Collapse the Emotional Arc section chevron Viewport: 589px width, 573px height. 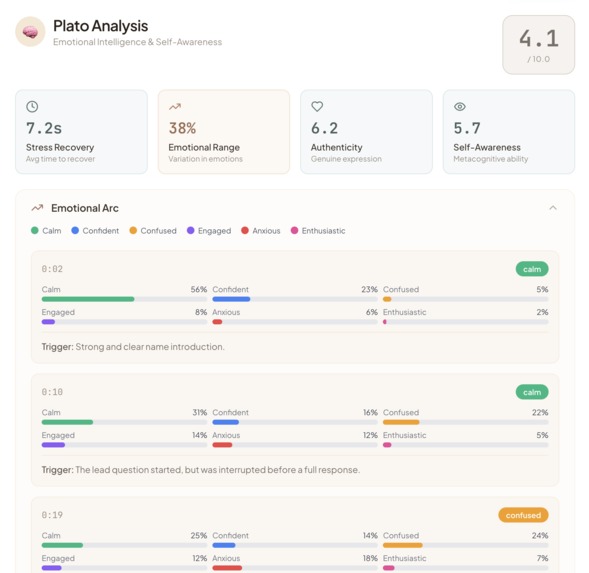pyautogui.click(x=553, y=207)
